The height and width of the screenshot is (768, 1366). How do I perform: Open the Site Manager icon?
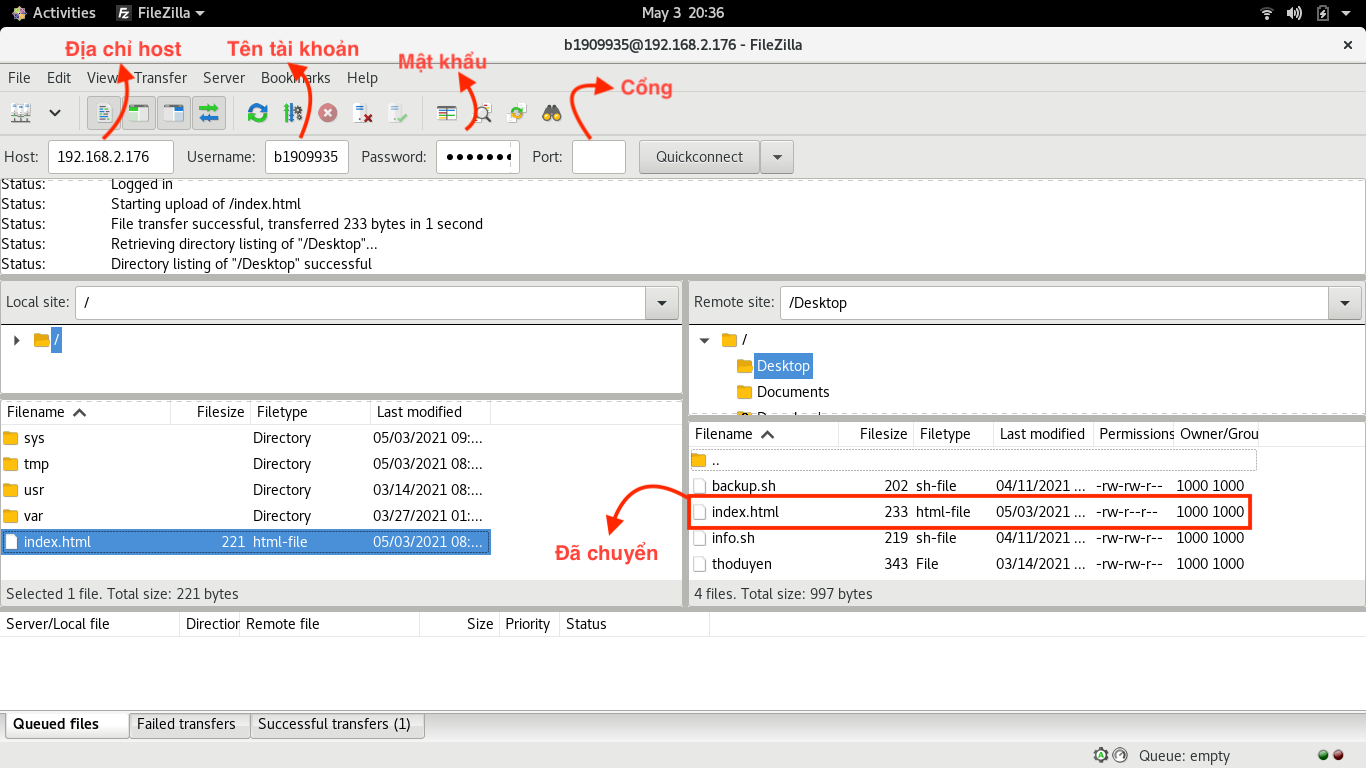[x=22, y=113]
